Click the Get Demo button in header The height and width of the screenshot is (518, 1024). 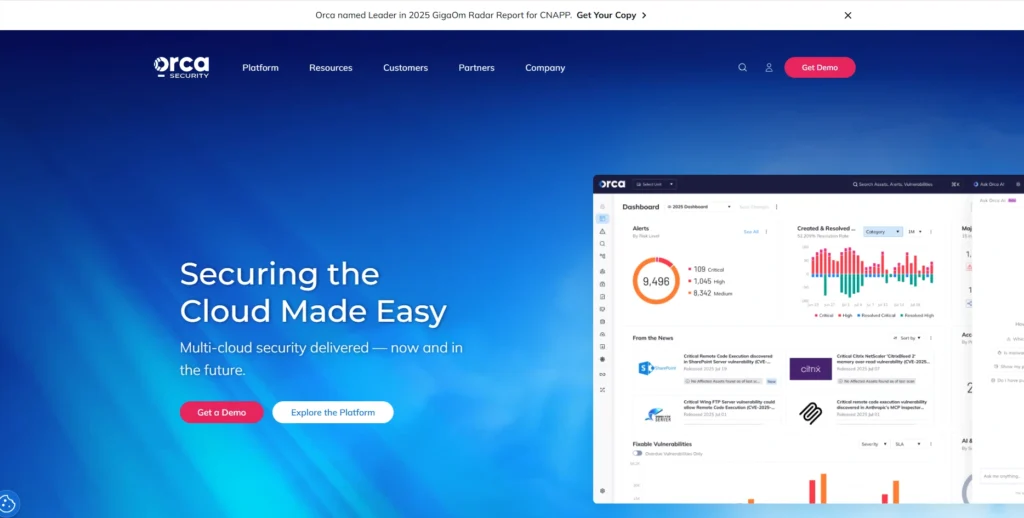tap(820, 67)
